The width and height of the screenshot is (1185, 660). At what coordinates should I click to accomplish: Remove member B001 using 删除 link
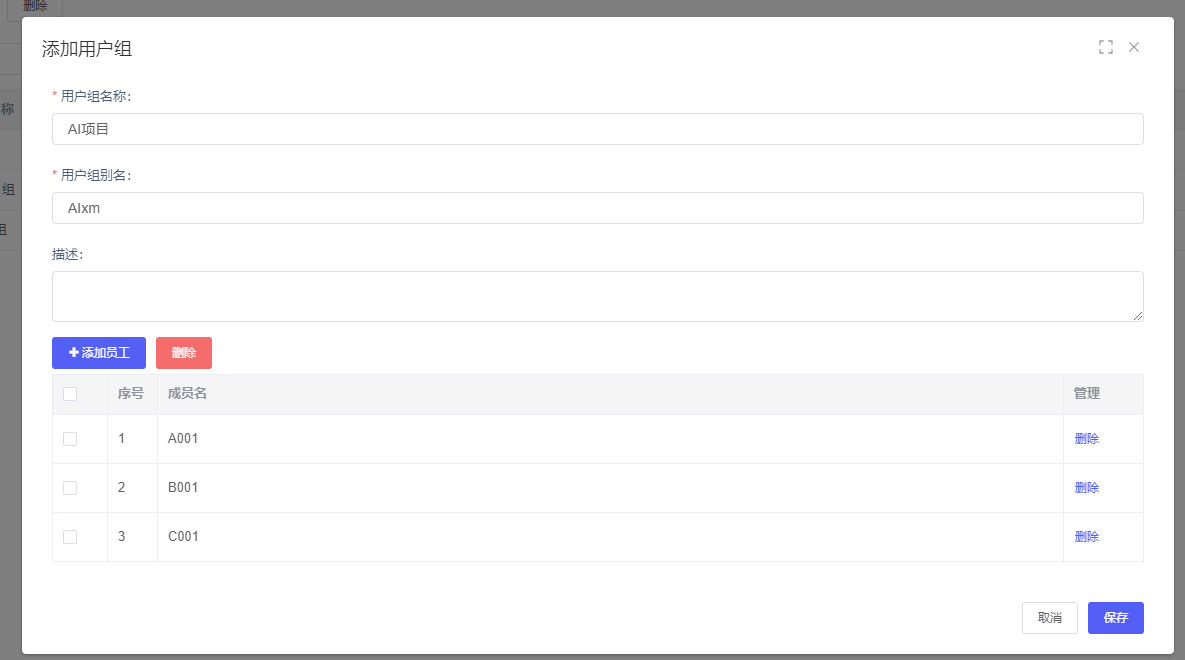(1086, 488)
